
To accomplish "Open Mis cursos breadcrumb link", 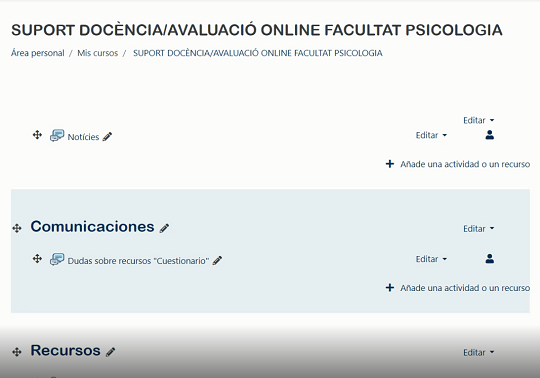I will coord(97,53).
